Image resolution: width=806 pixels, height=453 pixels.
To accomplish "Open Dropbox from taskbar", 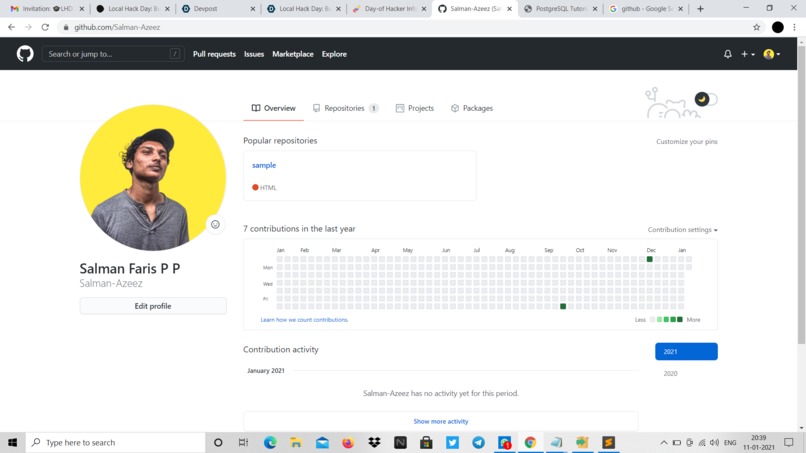I will (374, 442).
